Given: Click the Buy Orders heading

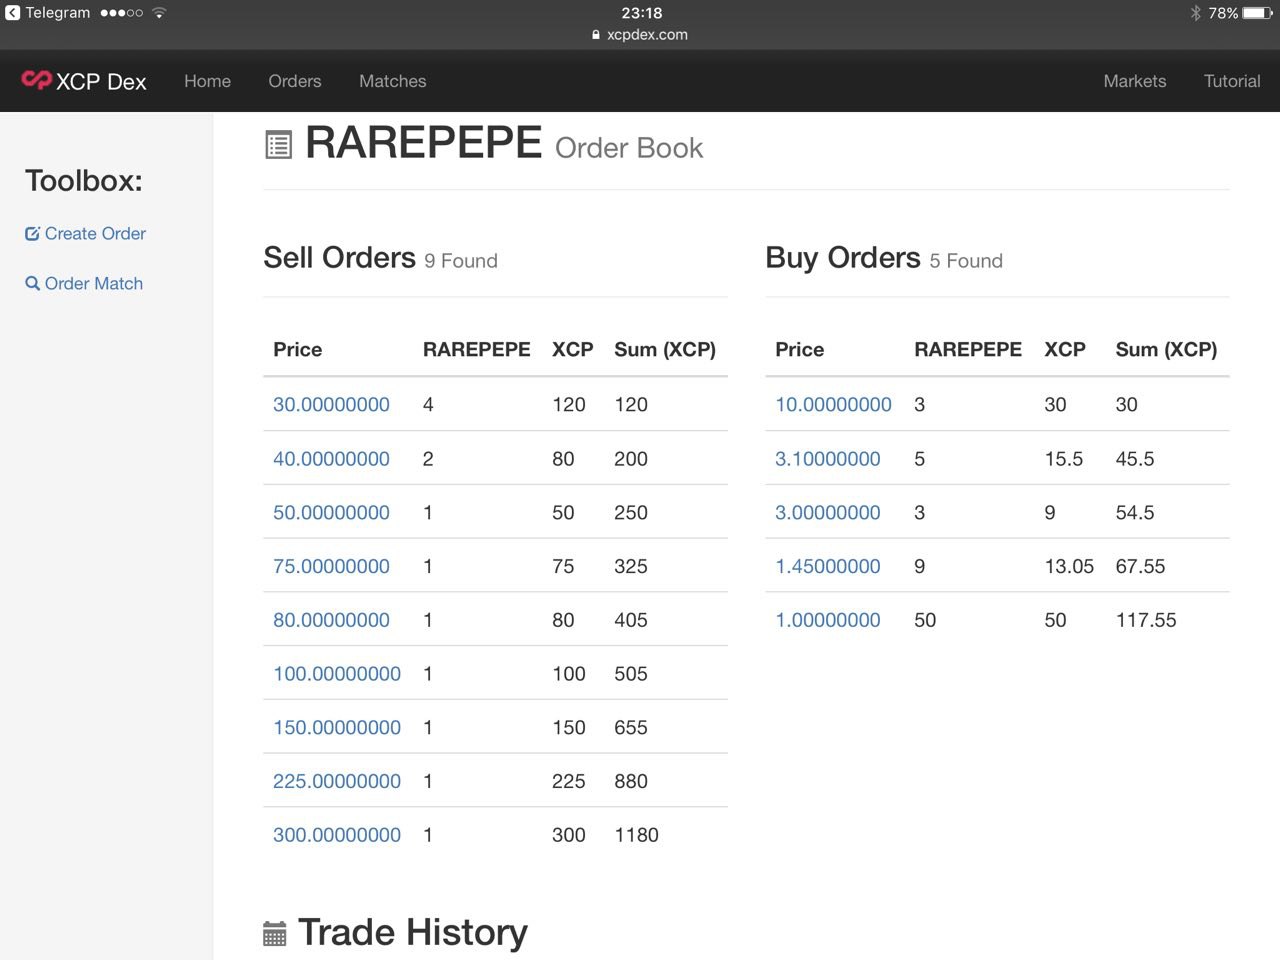Looking at the screenshot, I should pos(843,258).
